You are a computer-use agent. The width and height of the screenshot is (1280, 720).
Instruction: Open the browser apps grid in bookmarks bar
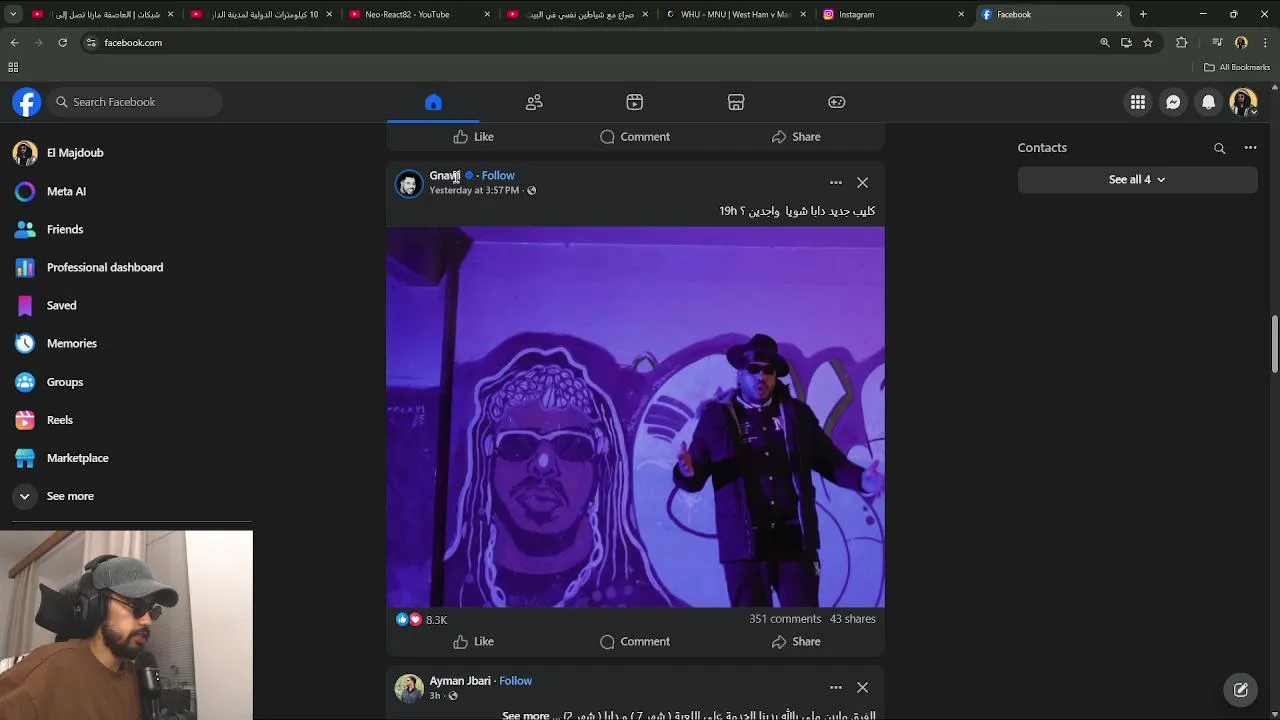(13, 67)
